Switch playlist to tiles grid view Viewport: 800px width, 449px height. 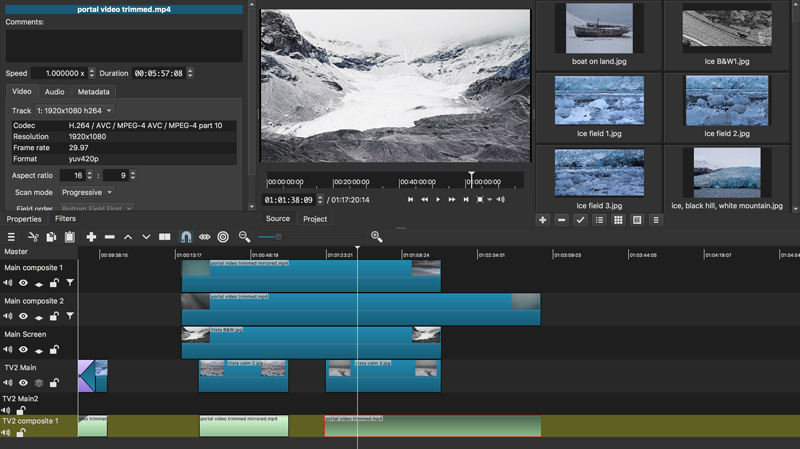point(618,220)
